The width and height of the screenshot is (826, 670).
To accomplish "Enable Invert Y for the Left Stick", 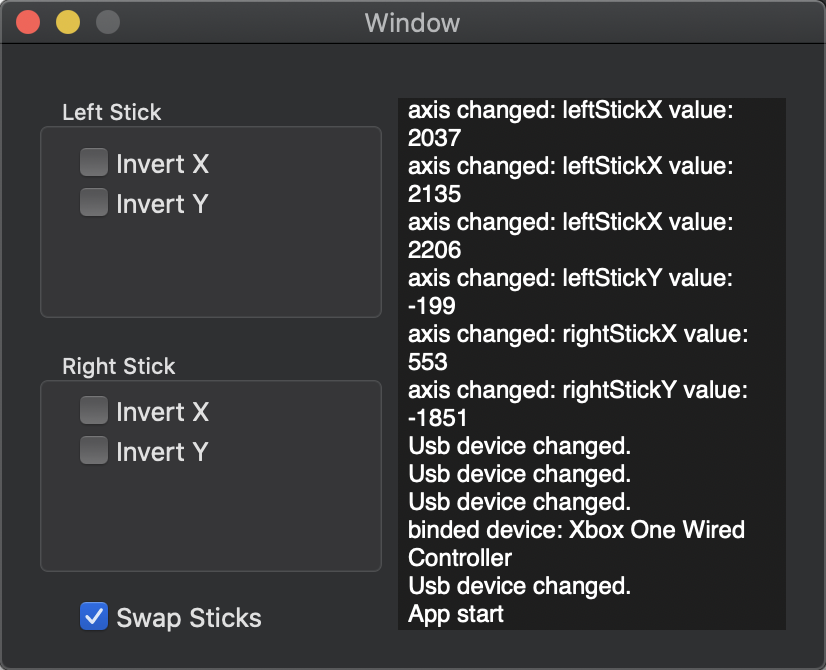I will click(93, 203).
